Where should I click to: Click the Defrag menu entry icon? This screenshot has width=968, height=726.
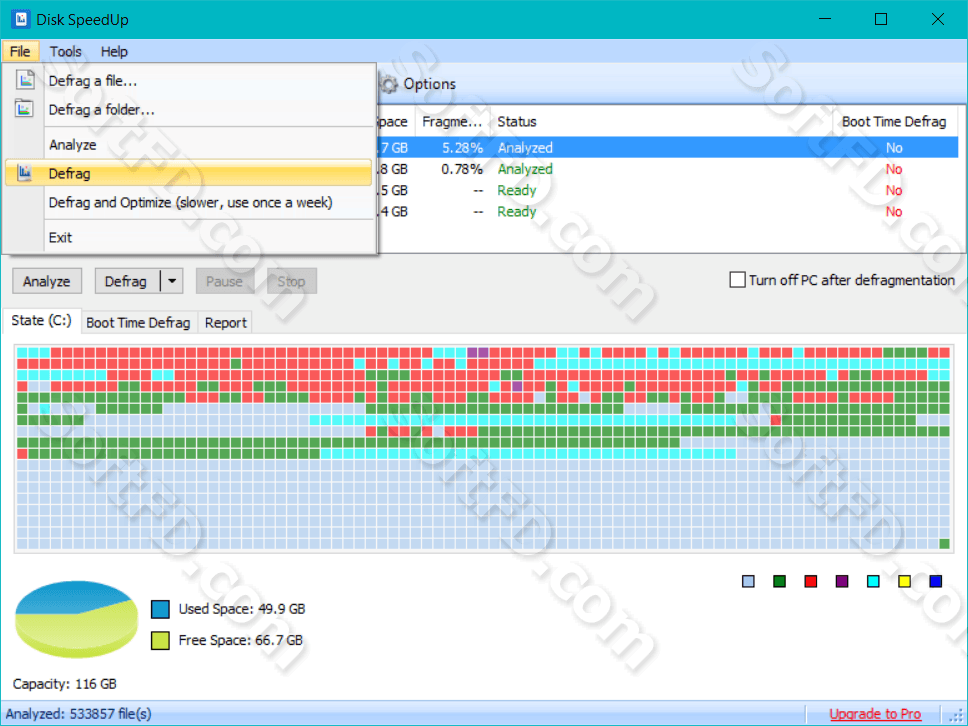[x=24, y=173]
